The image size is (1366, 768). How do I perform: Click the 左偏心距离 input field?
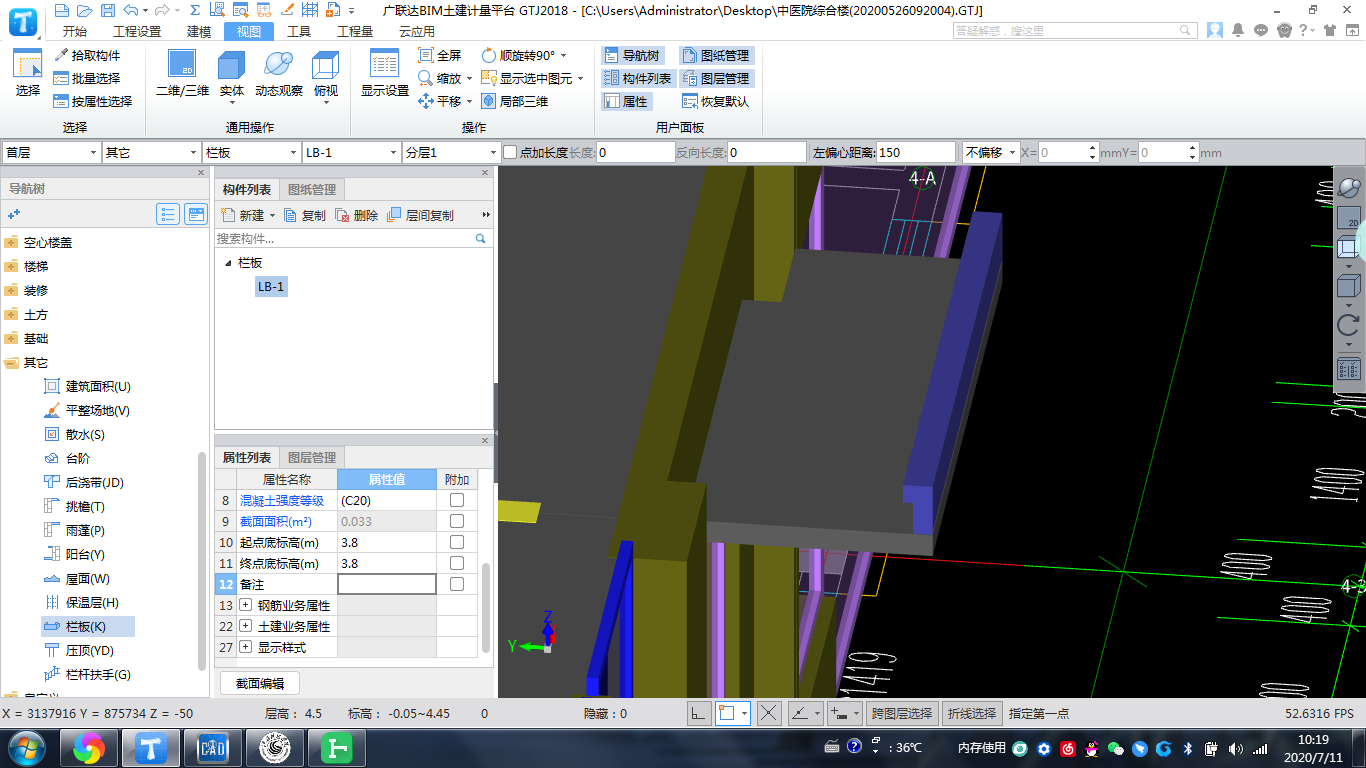(x=915, y=153)
